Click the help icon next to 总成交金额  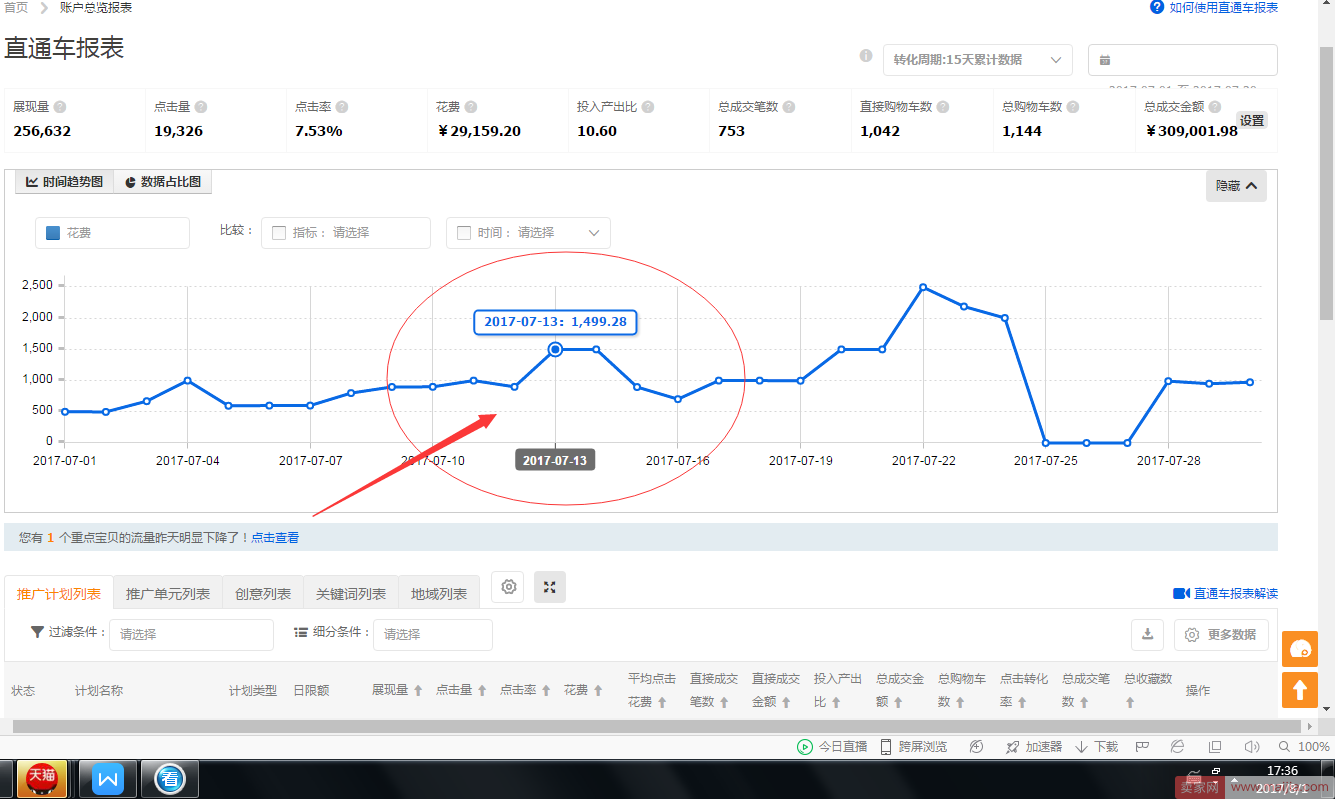[x=1215, y=107]
